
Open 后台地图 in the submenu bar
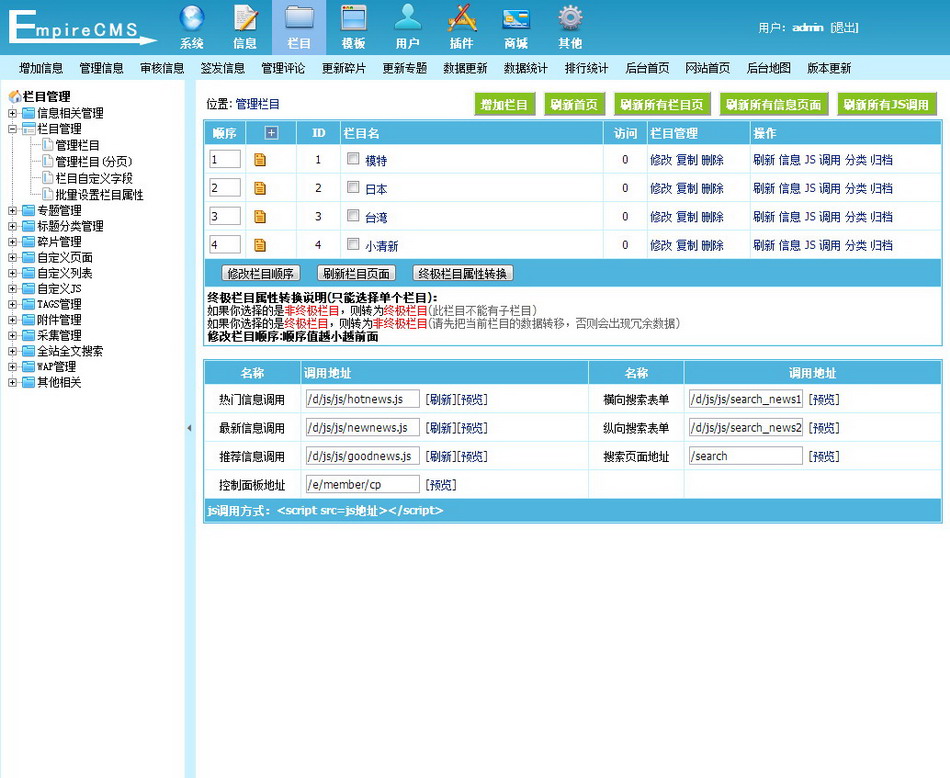coord(769,68)
